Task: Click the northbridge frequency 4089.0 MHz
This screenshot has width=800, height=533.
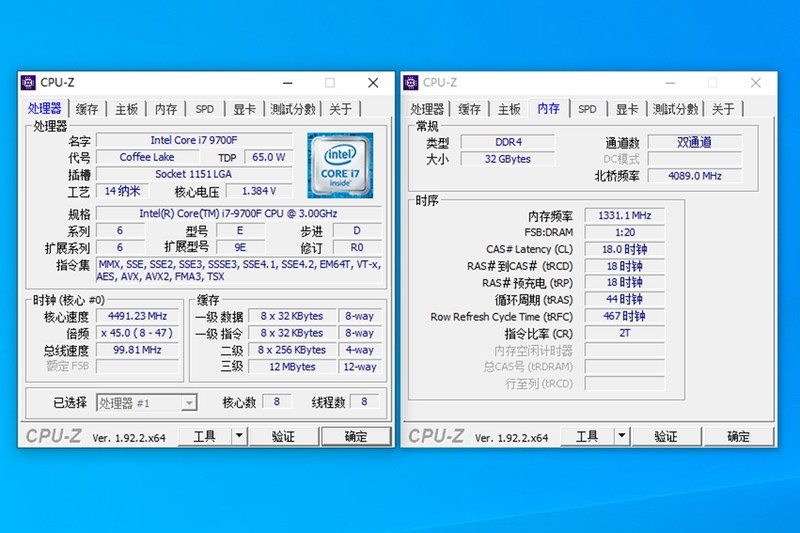Action: (694, 175)
